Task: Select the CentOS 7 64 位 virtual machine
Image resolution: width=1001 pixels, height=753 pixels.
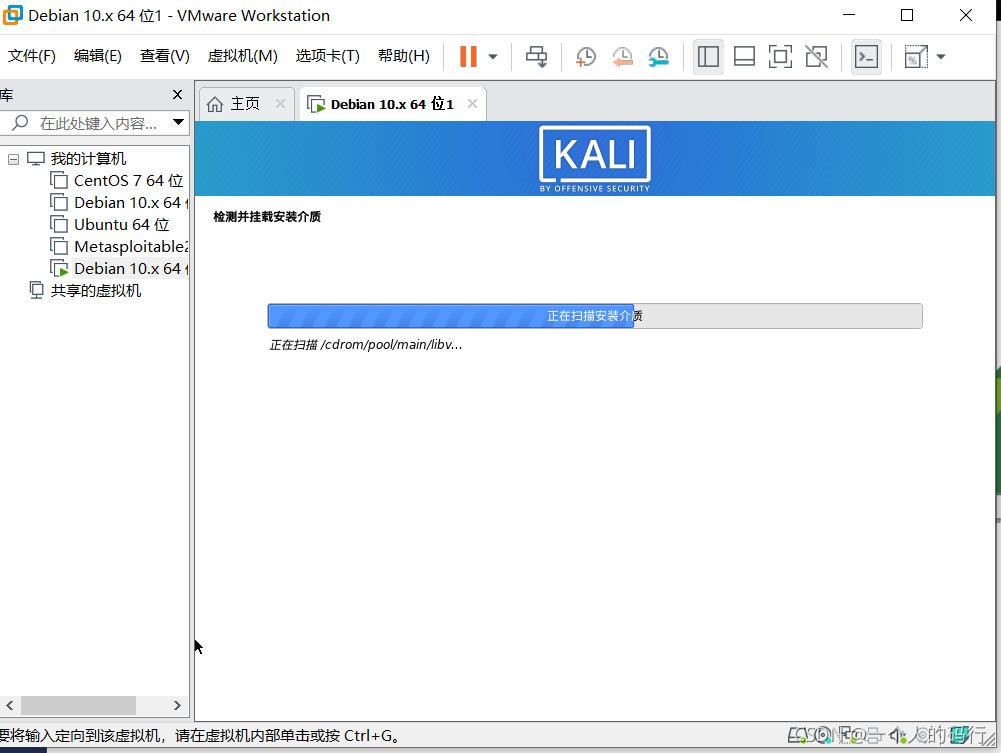Action: [128, 181]
